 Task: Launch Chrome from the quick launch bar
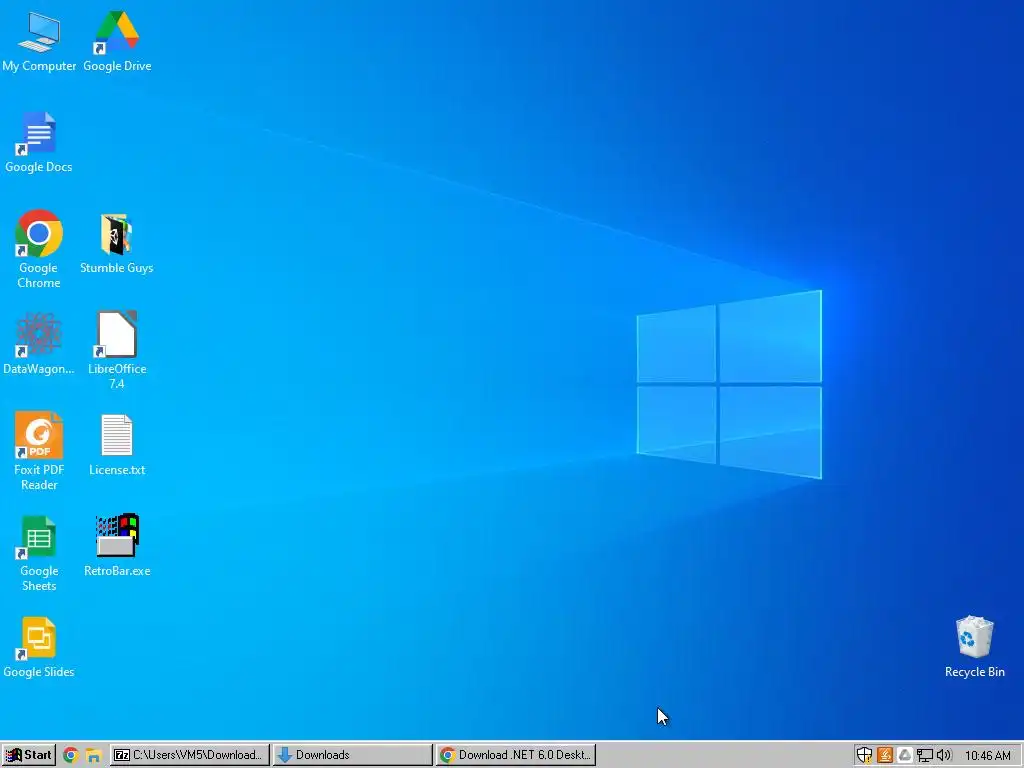pyautogui.click(x=71, y=755)
